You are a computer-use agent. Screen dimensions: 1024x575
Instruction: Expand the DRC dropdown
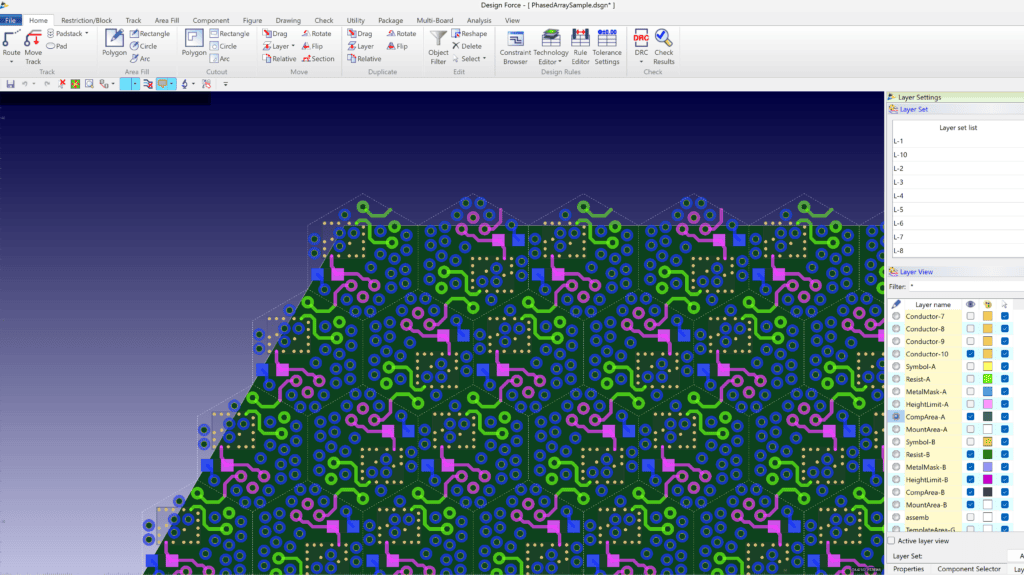tap(641, 62)
